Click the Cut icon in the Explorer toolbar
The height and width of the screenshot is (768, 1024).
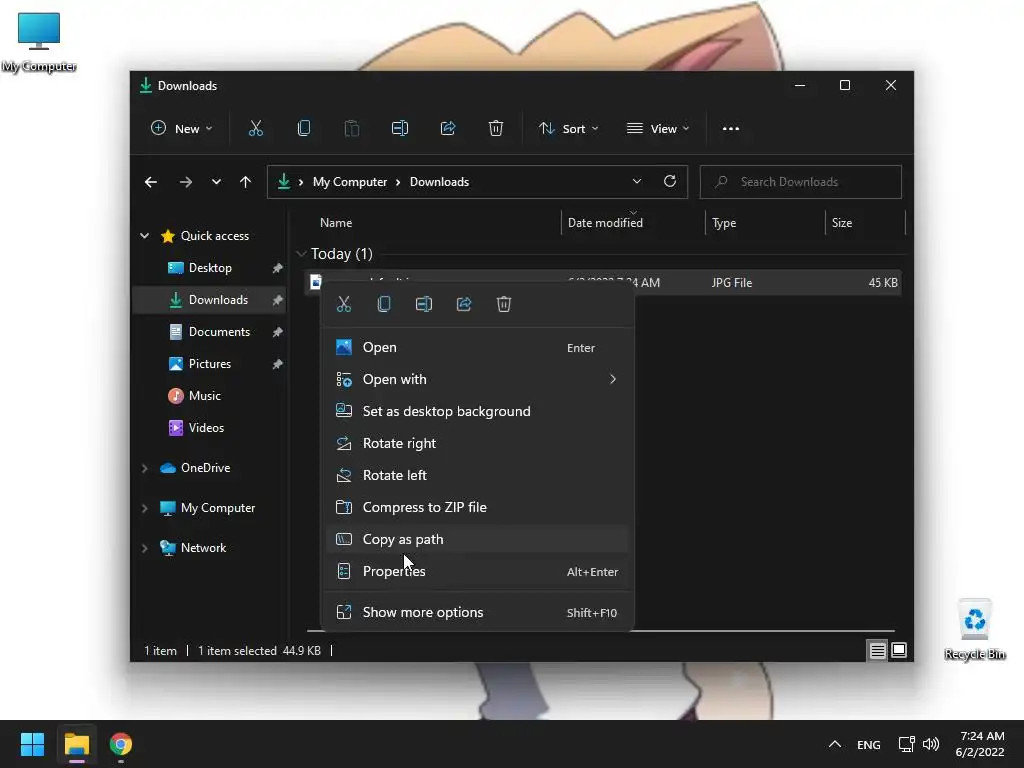coord(255,129)
